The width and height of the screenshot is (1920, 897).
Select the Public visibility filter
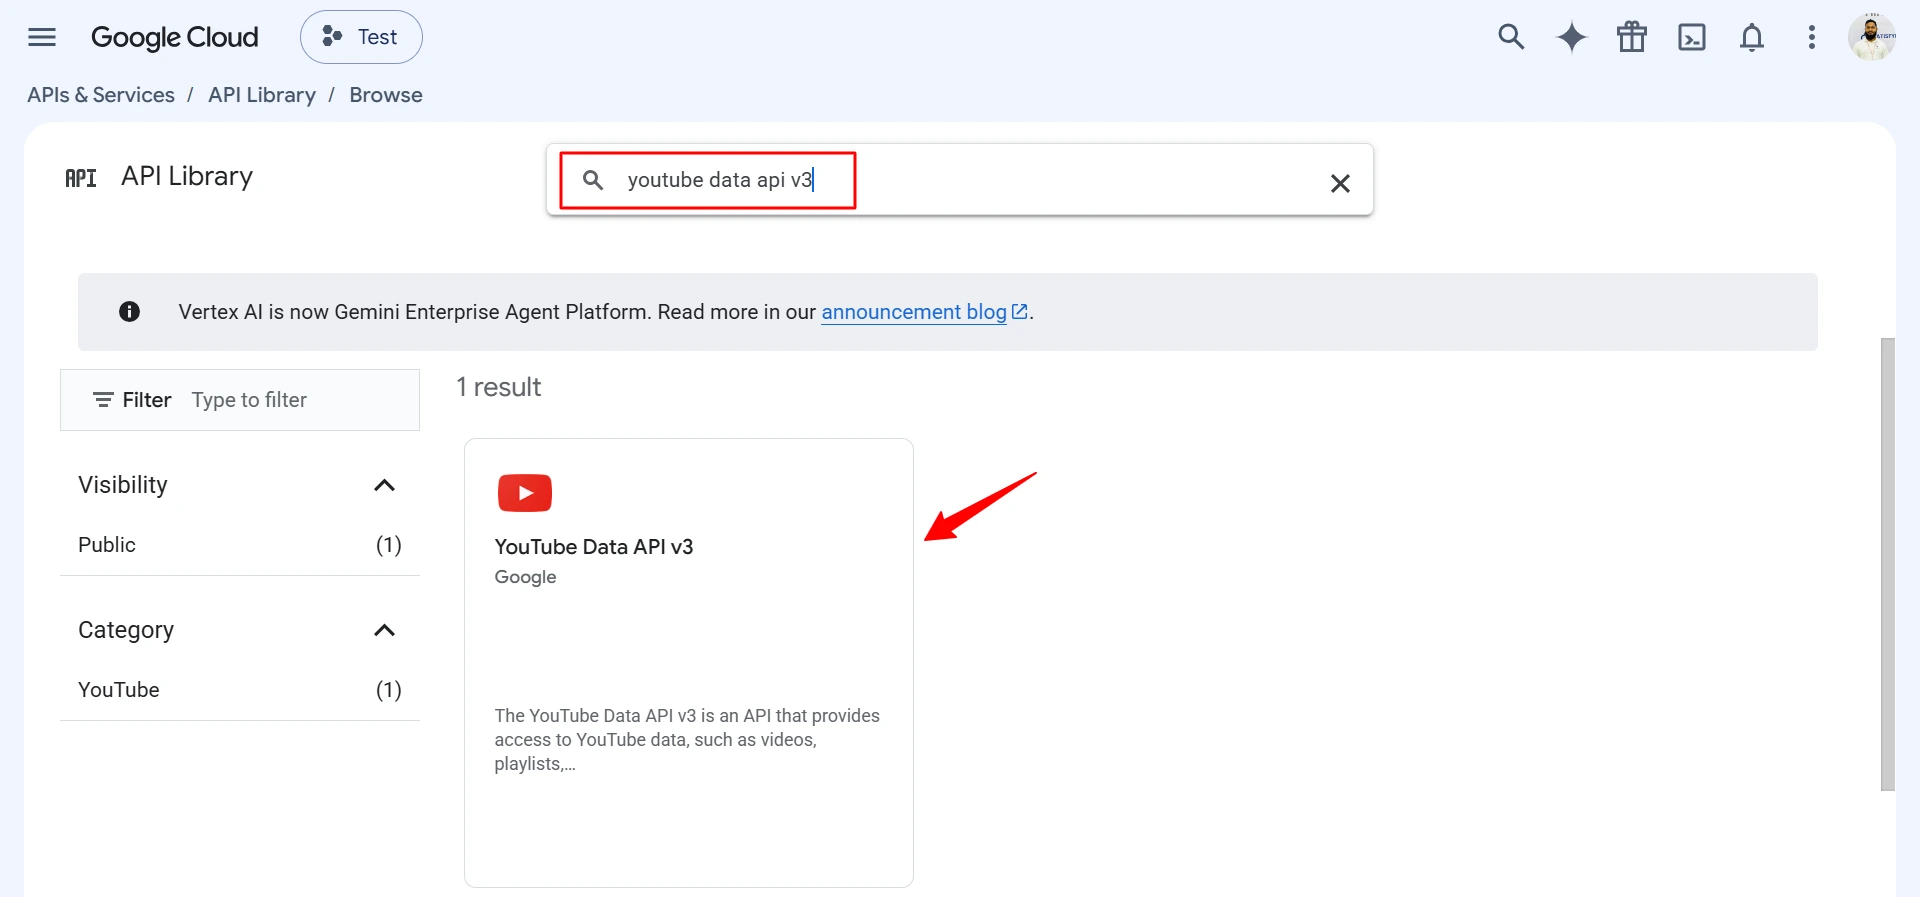pos(240,545)
